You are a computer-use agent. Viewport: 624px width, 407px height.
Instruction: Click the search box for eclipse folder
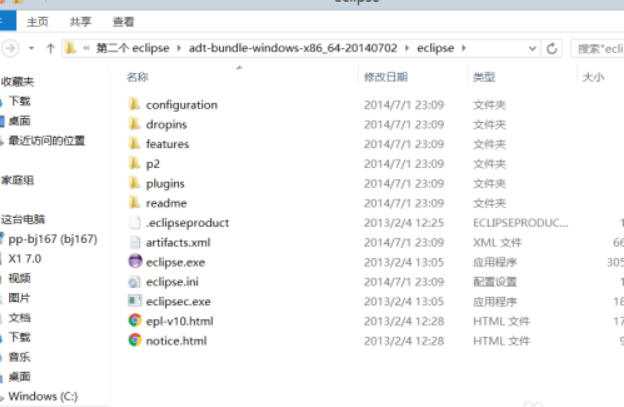(598, 49)
